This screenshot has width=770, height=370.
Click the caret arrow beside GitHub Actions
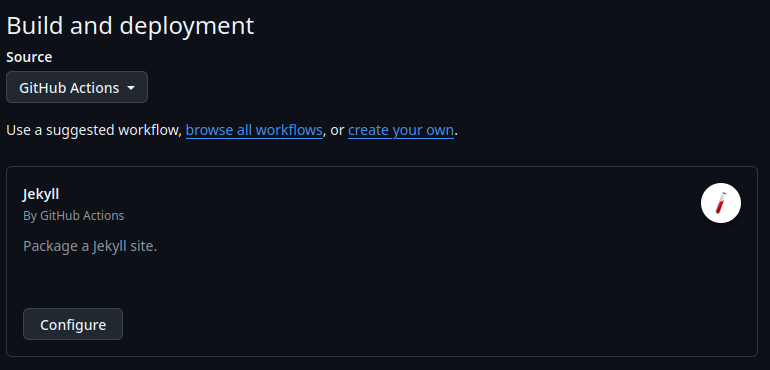click(x=131, y=88)
